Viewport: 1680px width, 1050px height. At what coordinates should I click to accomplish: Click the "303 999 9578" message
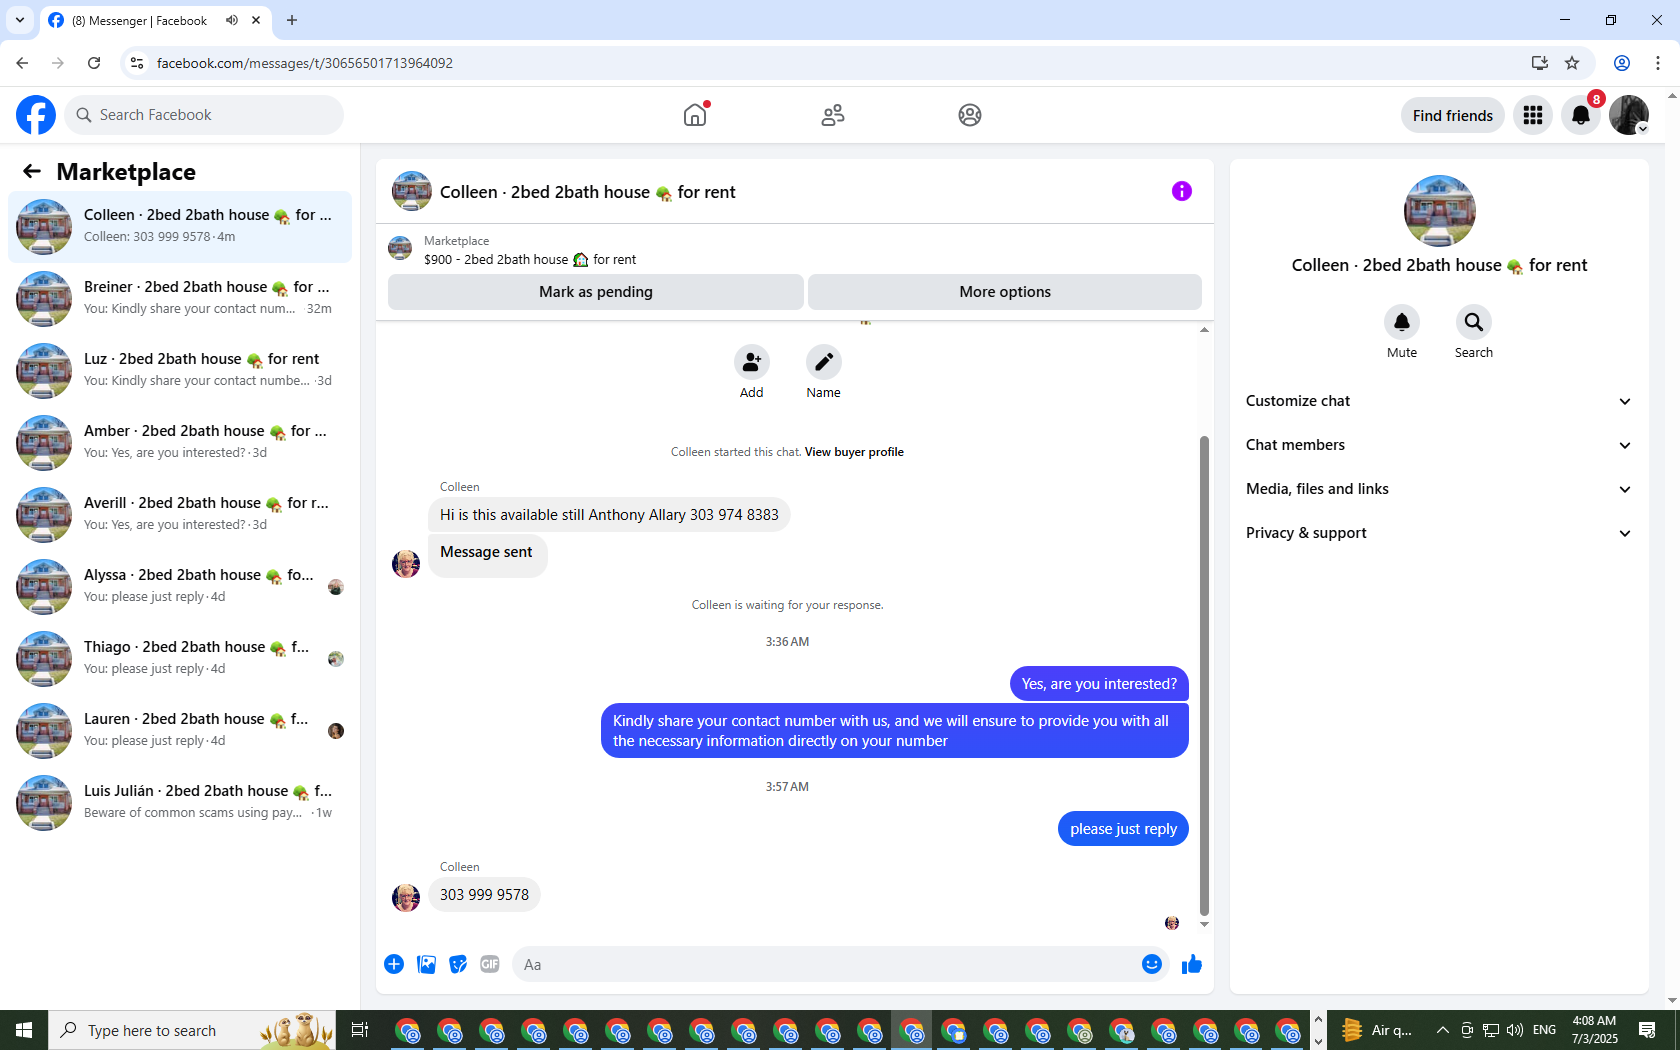click(484, 894)
